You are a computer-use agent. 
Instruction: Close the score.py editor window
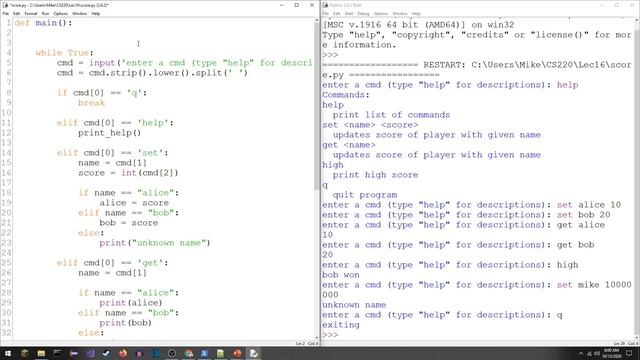pyautogui.click(x=312, y=5)
